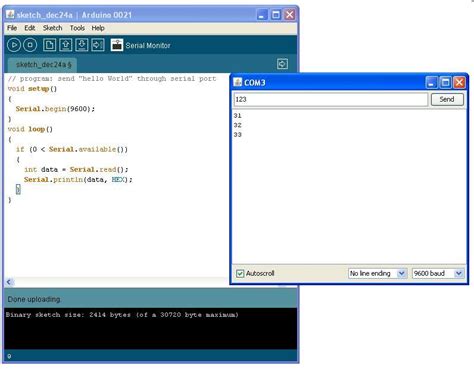Click the horizontal scrollbar left arrow

[9, 282]
